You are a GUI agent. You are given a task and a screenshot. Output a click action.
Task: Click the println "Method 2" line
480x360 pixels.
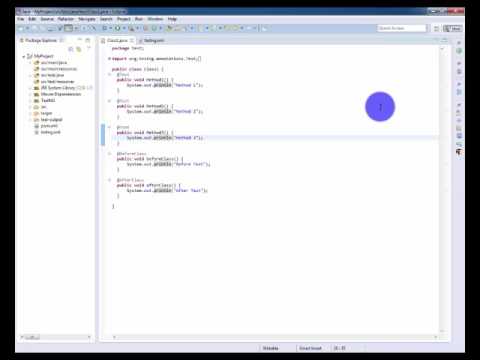[x=165, y=111]
